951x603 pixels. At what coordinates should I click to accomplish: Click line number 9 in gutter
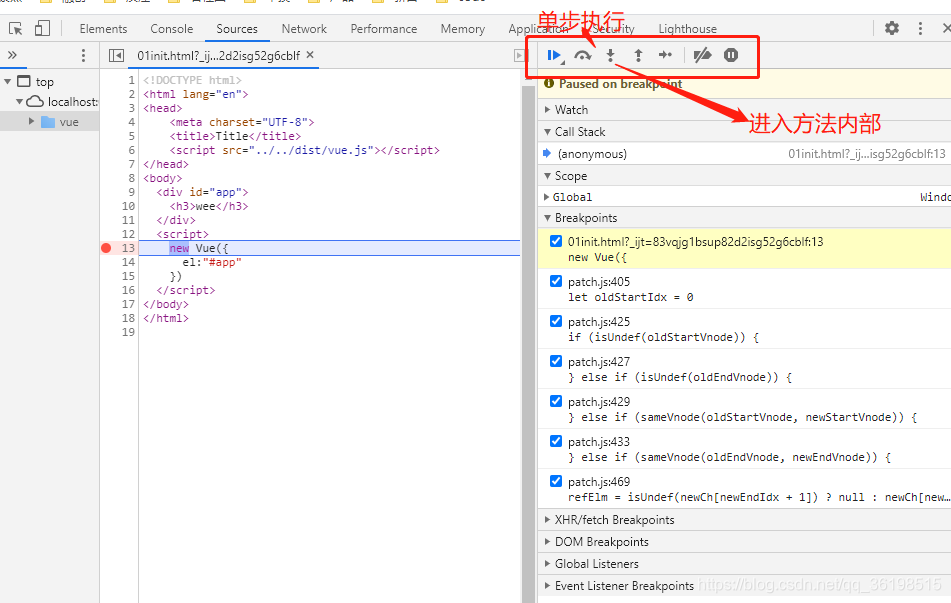(132, 192)
